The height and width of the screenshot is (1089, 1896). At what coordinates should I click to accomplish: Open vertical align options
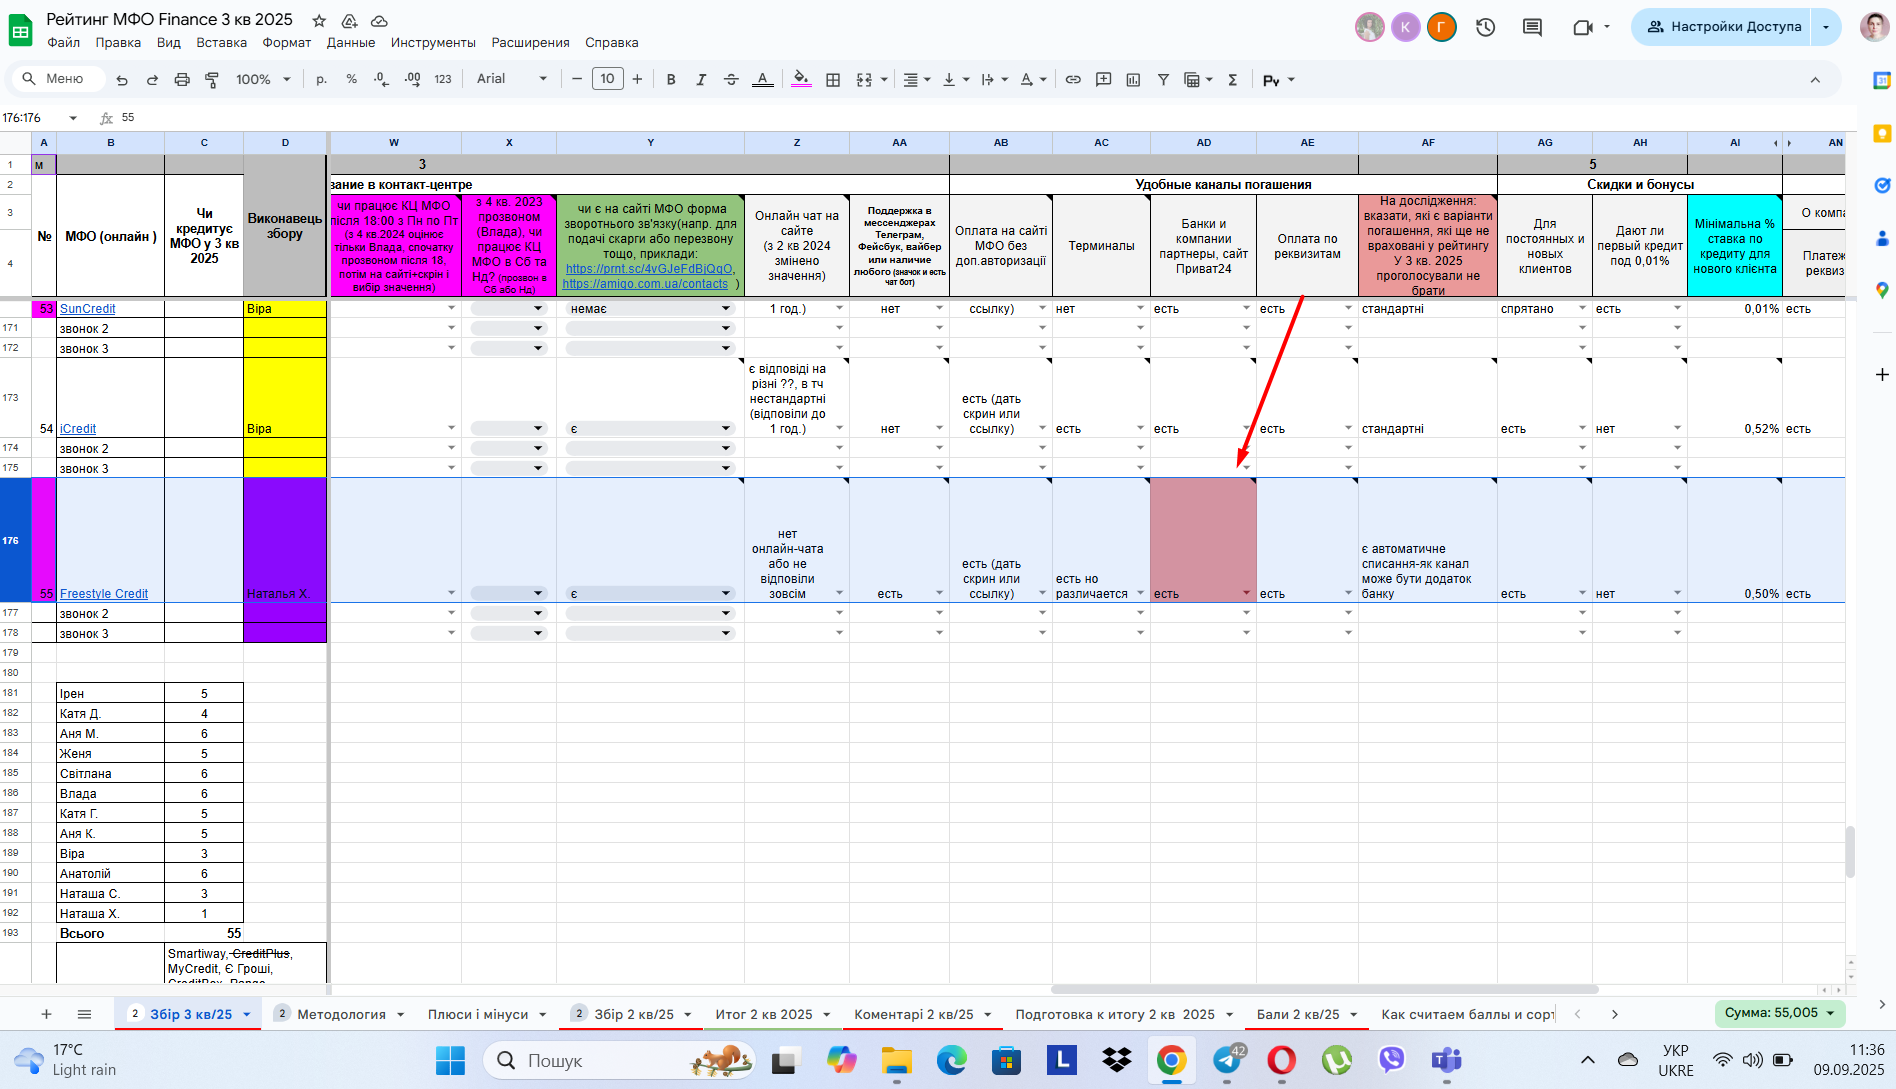click(956, 80)
